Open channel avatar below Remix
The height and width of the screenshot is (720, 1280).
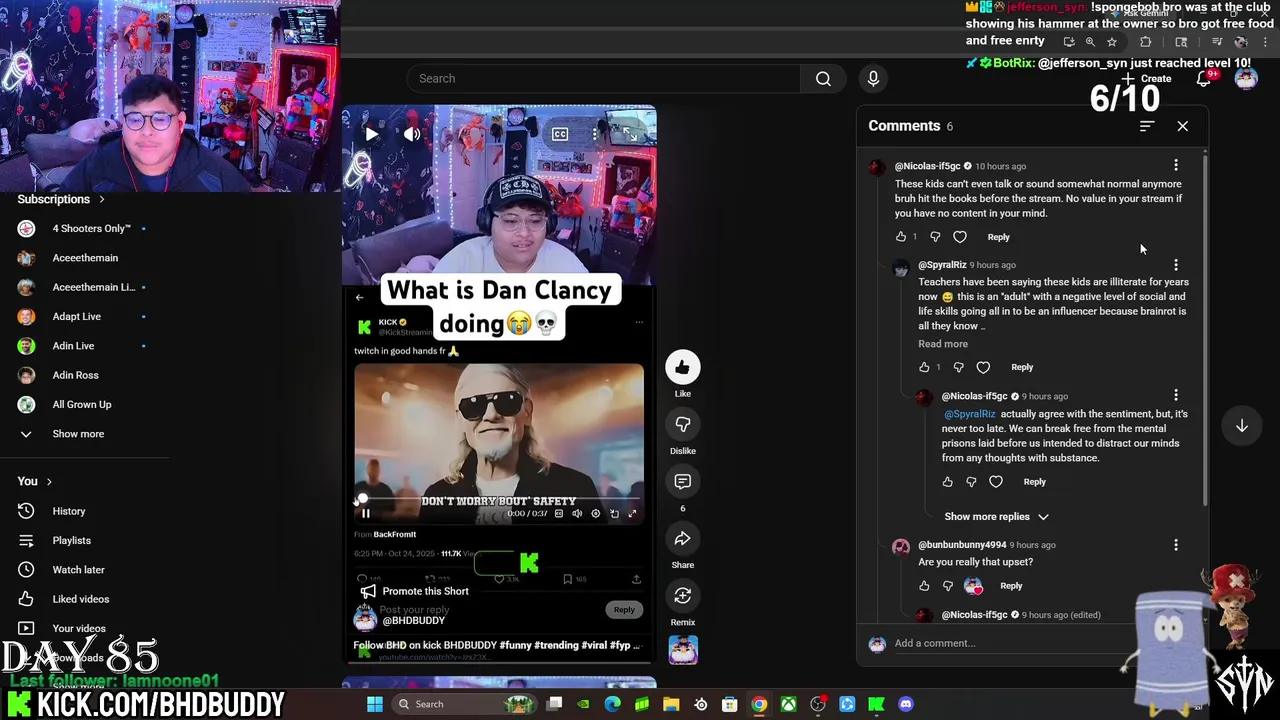(x=683, y=650)
